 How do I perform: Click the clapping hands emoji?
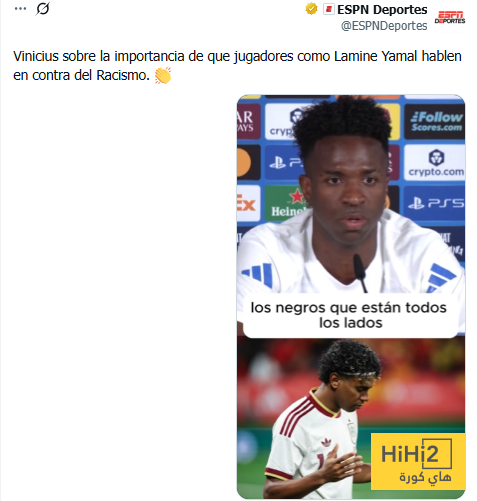(x=163, y=75)
